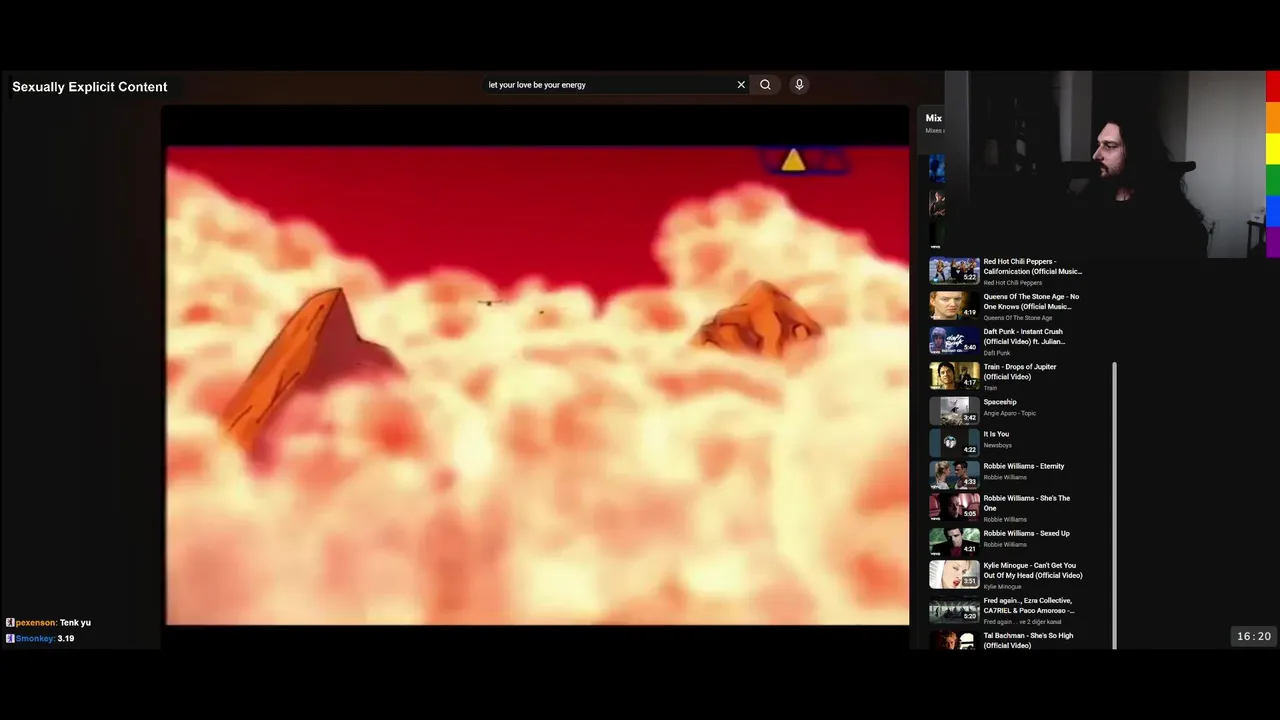Open 'Angie Aparo - Topic' channel name
1280x720 pixels.
point(1010,413)
